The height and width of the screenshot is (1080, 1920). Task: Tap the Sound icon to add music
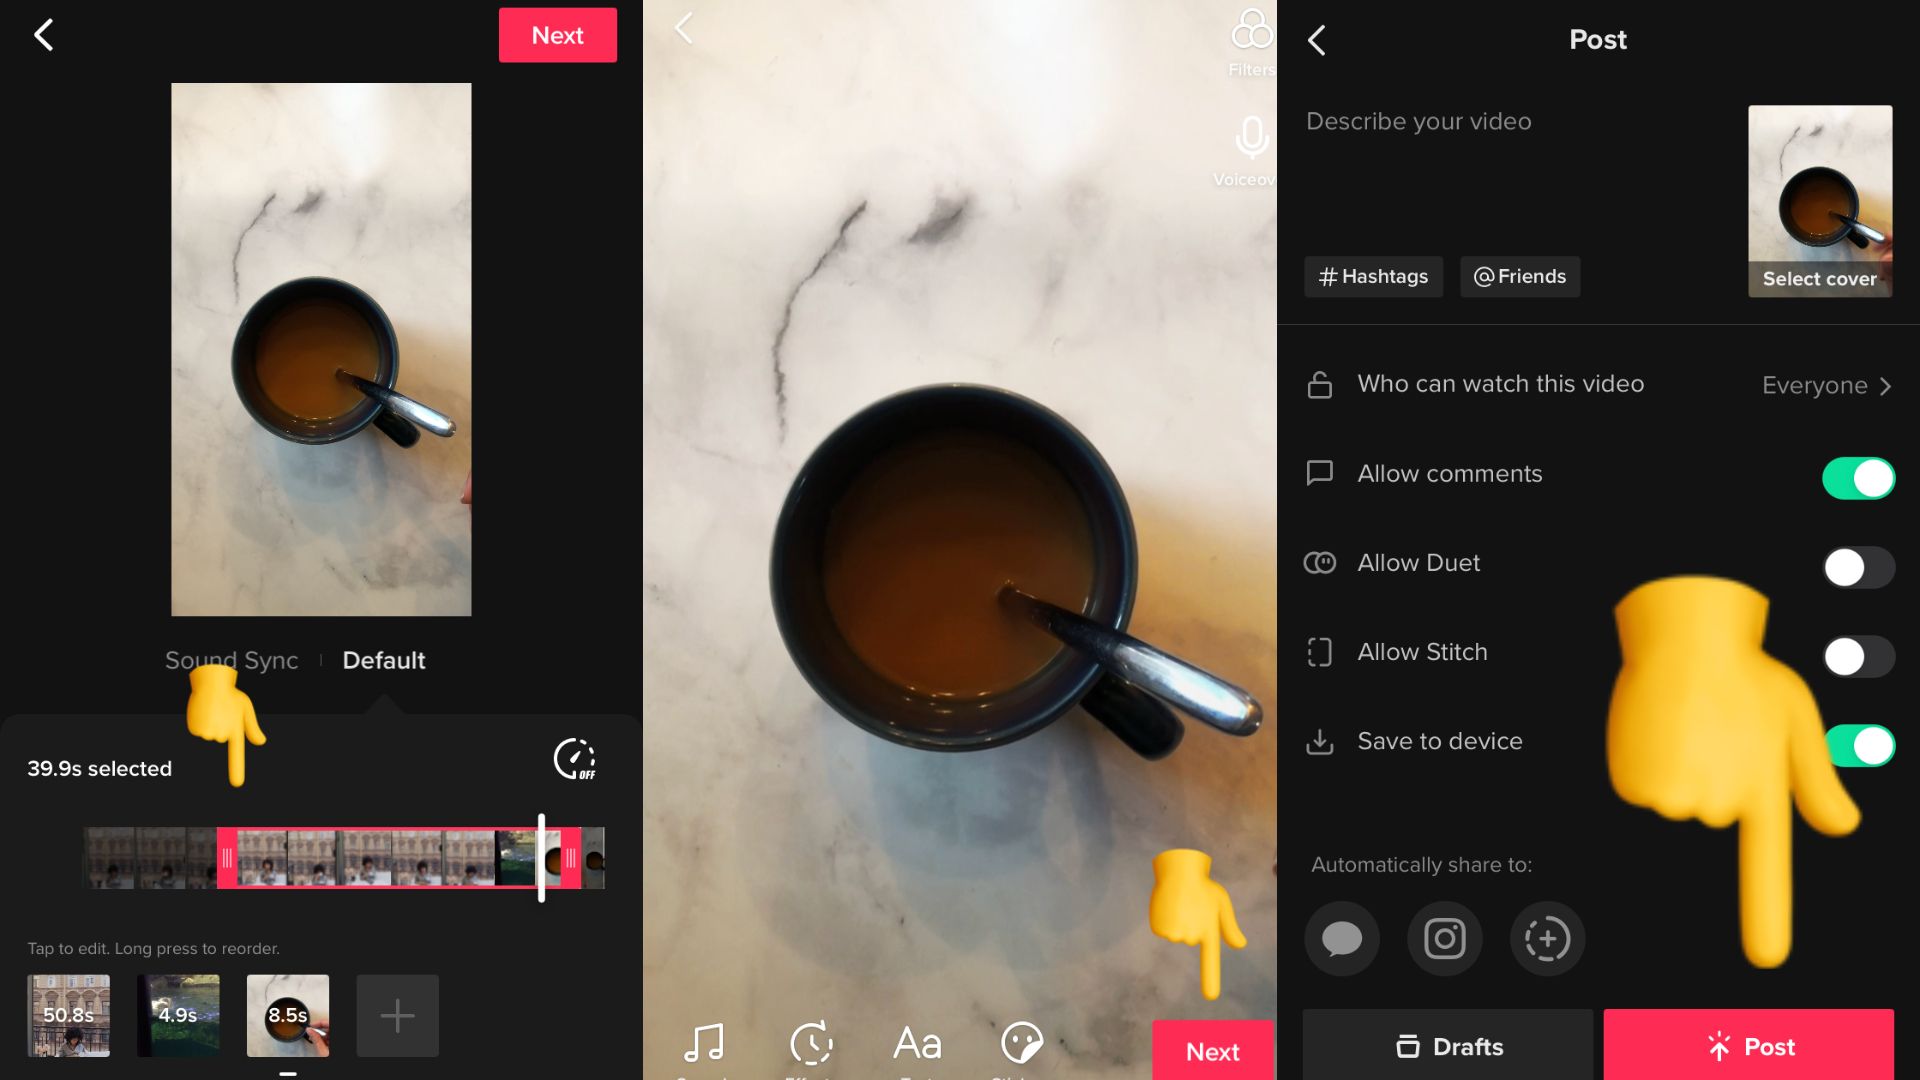703,1044
